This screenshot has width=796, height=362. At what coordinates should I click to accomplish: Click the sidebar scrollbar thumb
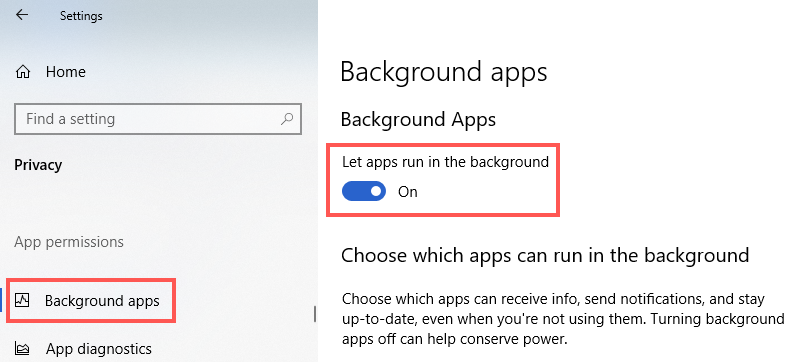[x=315, y=314]
